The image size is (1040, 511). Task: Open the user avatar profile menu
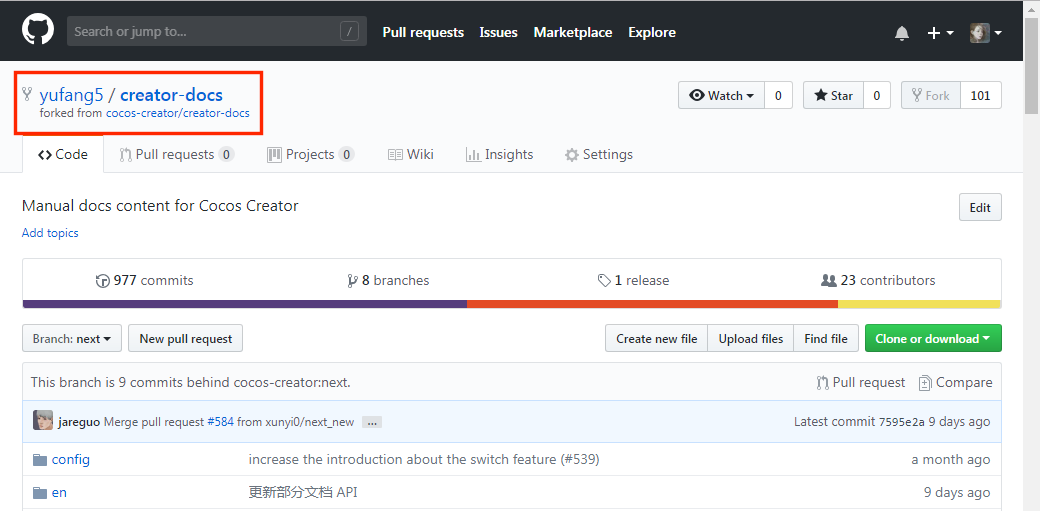(x=986, y=33)
